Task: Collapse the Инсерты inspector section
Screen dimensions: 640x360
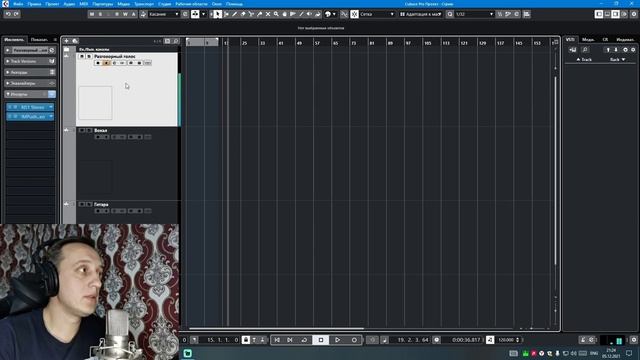Action: click(x=30, y=94)
